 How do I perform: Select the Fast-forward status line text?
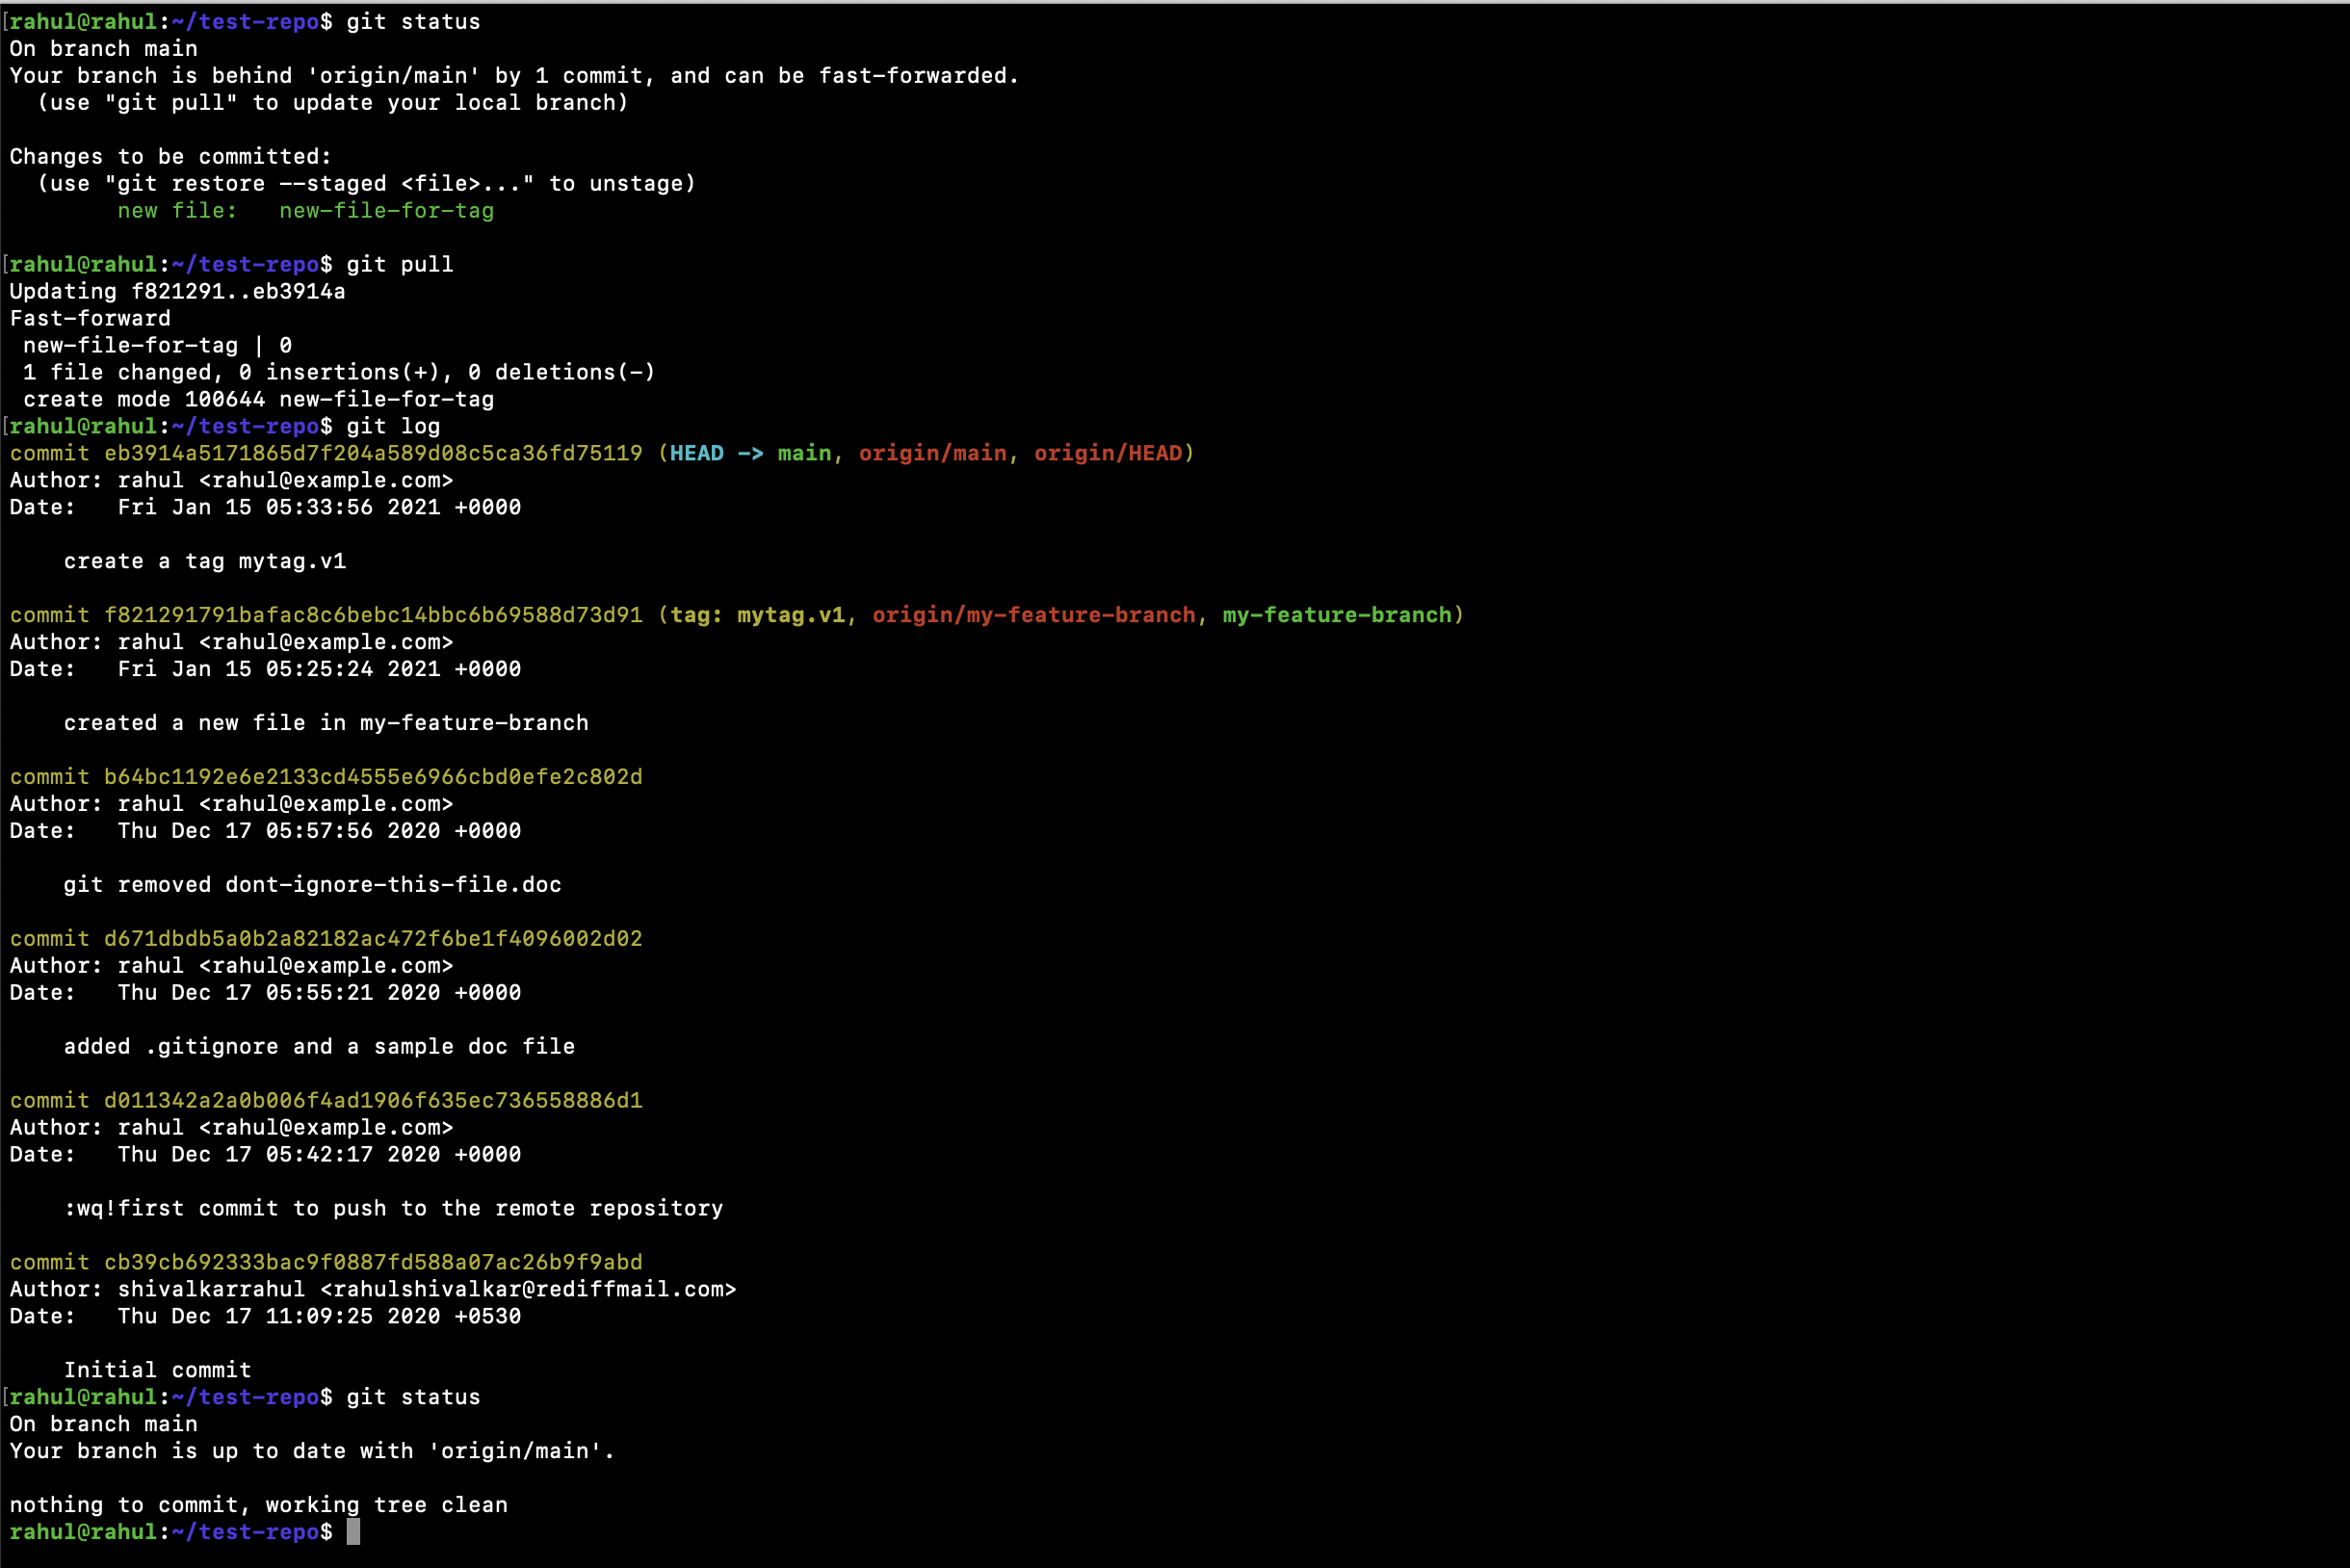point(90,318)
